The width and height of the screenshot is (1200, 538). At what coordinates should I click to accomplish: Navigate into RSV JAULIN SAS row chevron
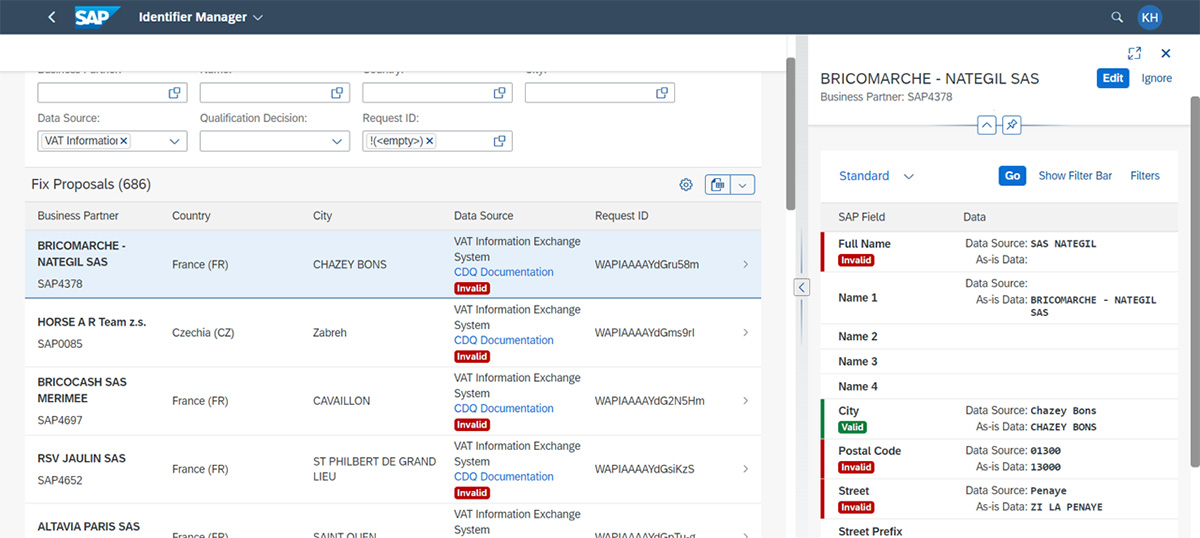coord(745,468)
